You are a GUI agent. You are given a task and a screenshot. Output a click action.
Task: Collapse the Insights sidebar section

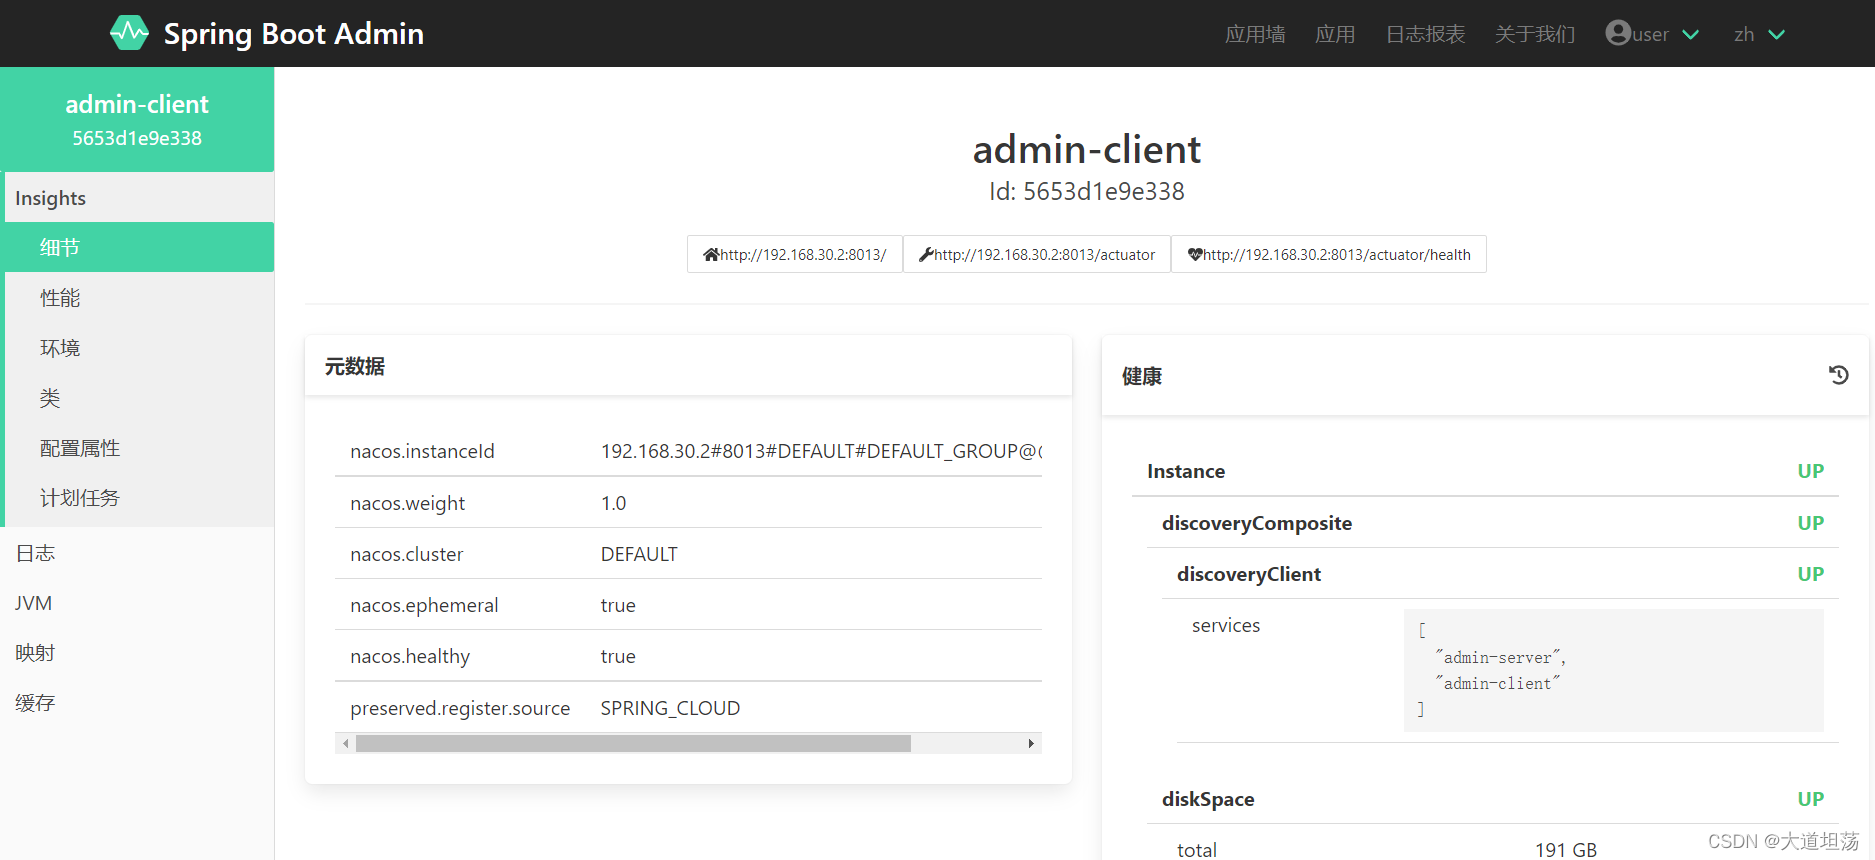click(x=139, y=198)
